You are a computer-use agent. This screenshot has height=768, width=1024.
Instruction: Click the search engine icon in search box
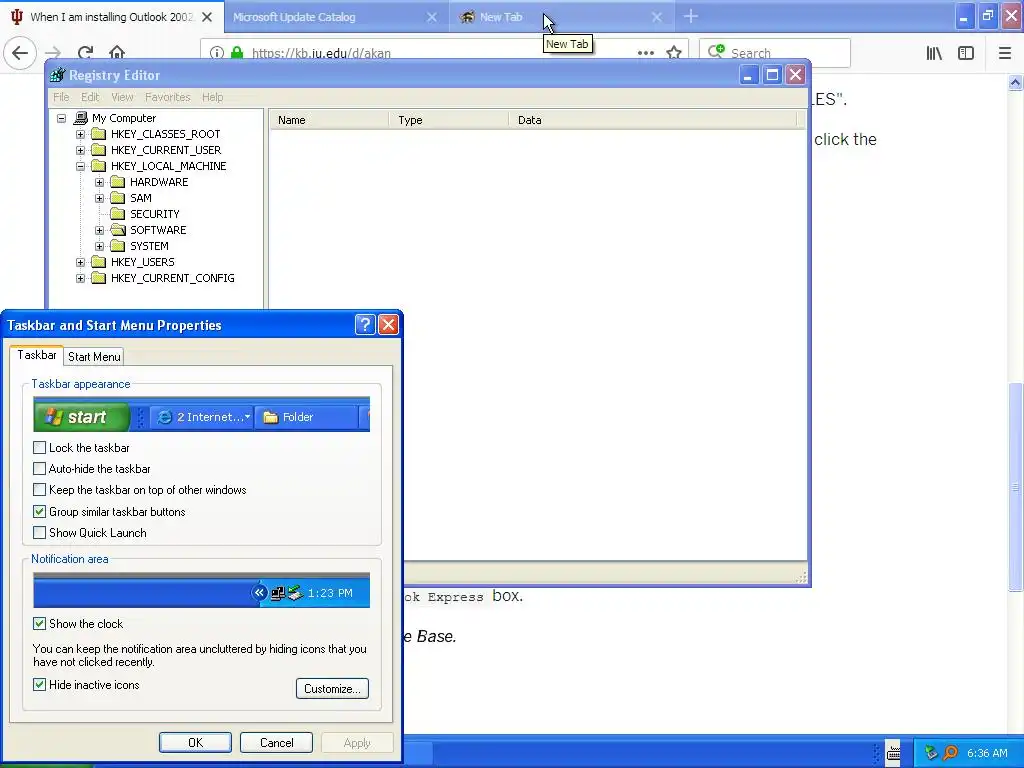point(716,52)
